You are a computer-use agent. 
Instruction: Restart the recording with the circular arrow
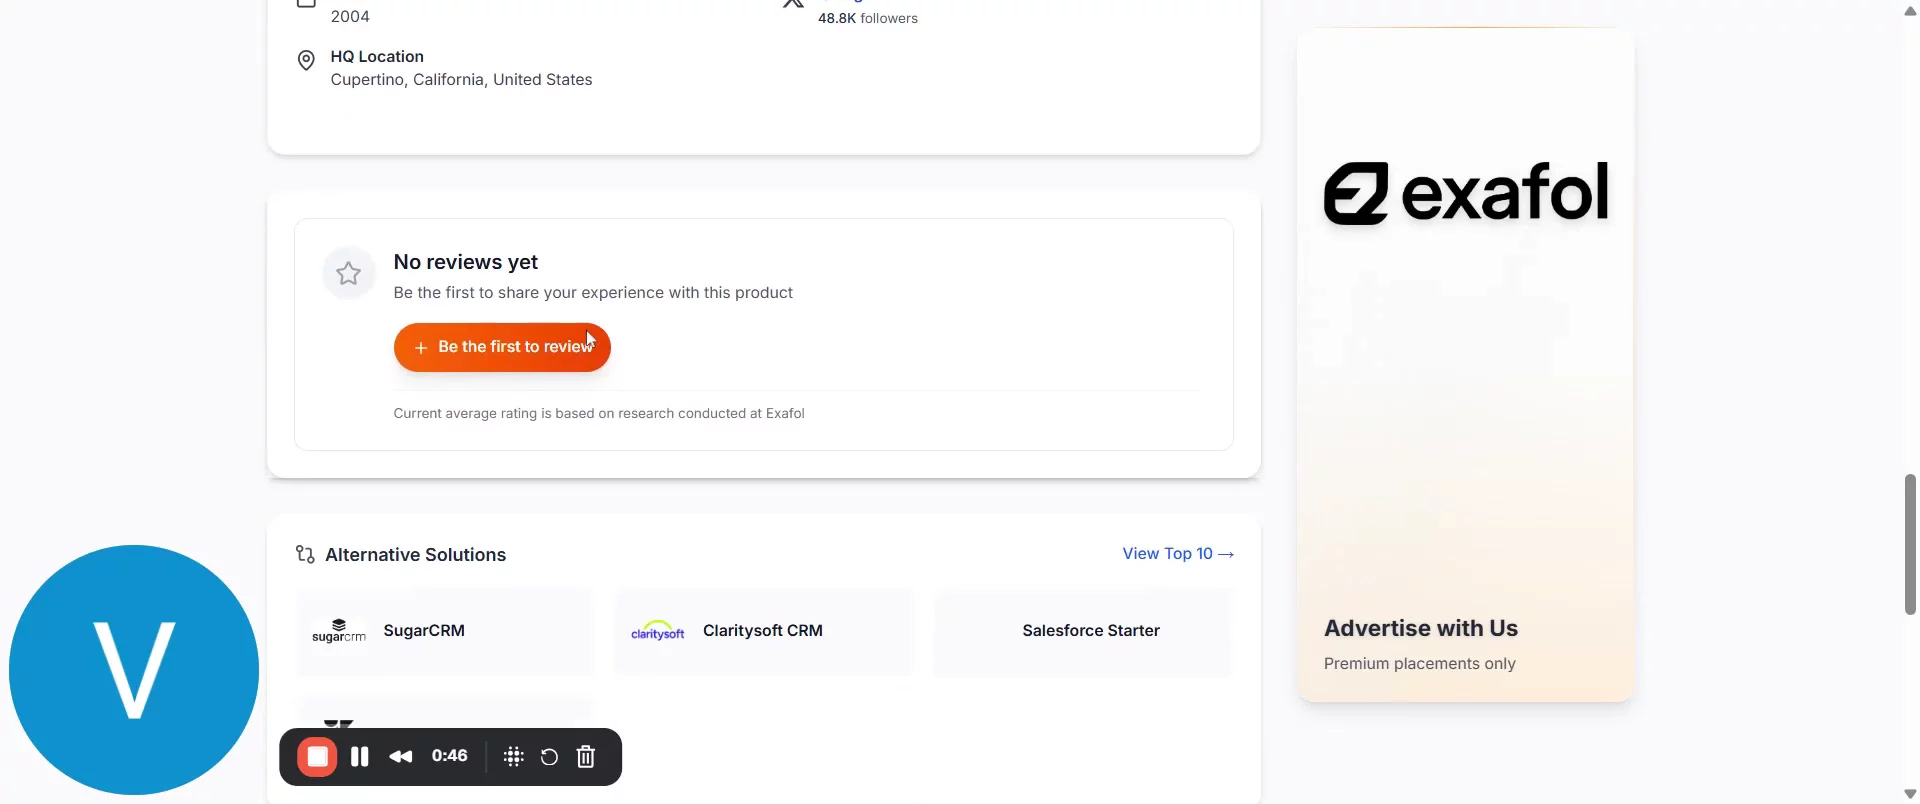[549, 757]
